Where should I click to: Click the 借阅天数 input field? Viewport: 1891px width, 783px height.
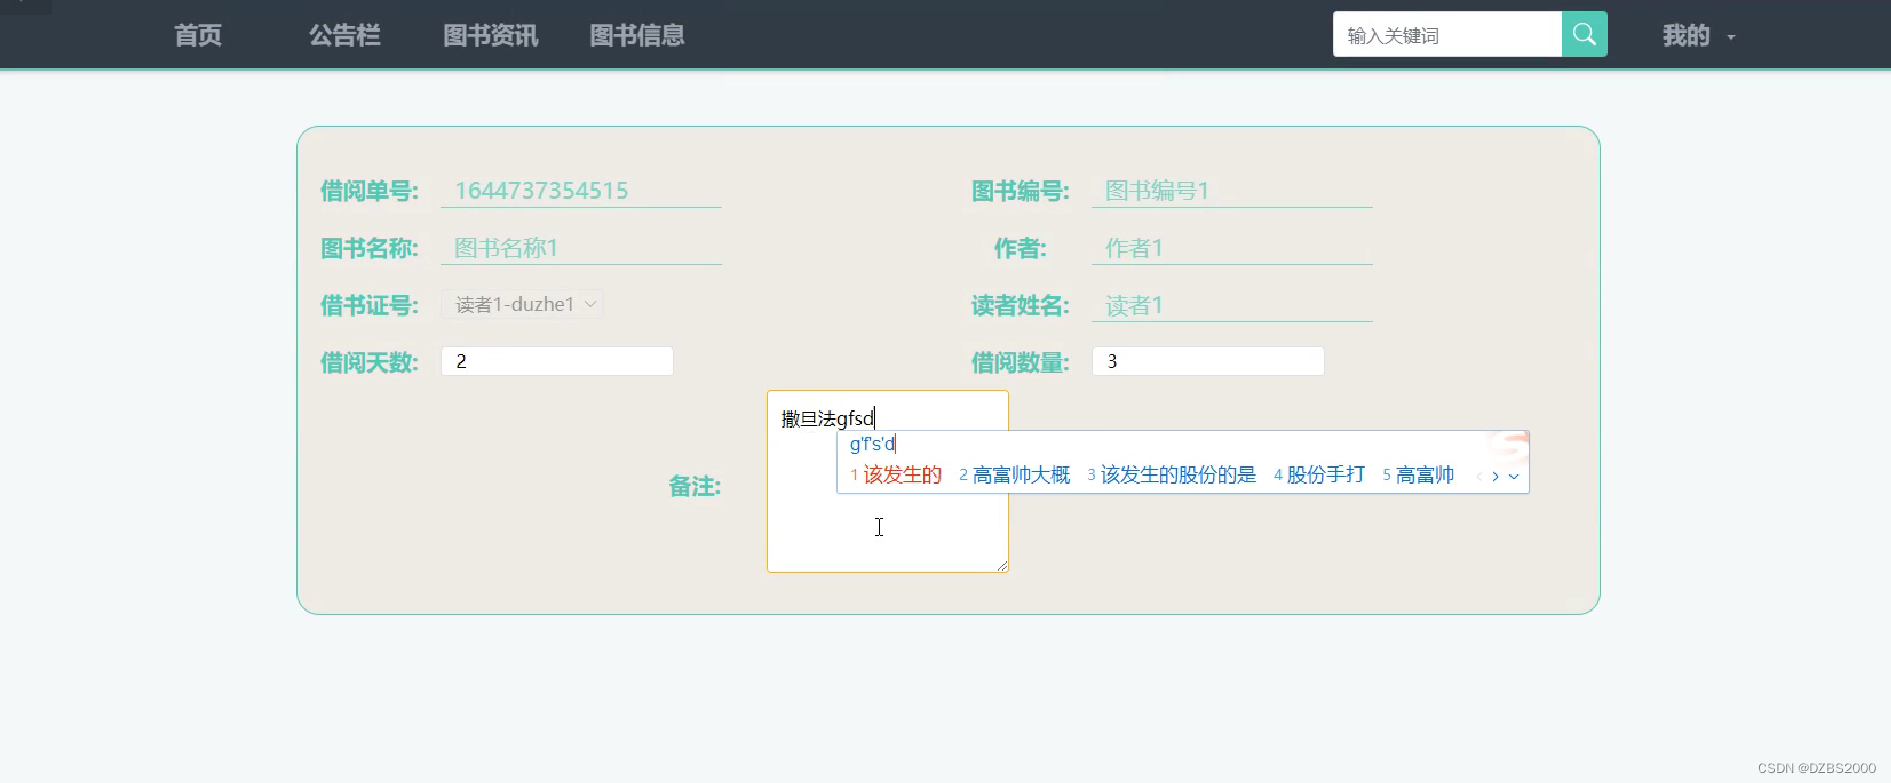(x=557, y=361)
